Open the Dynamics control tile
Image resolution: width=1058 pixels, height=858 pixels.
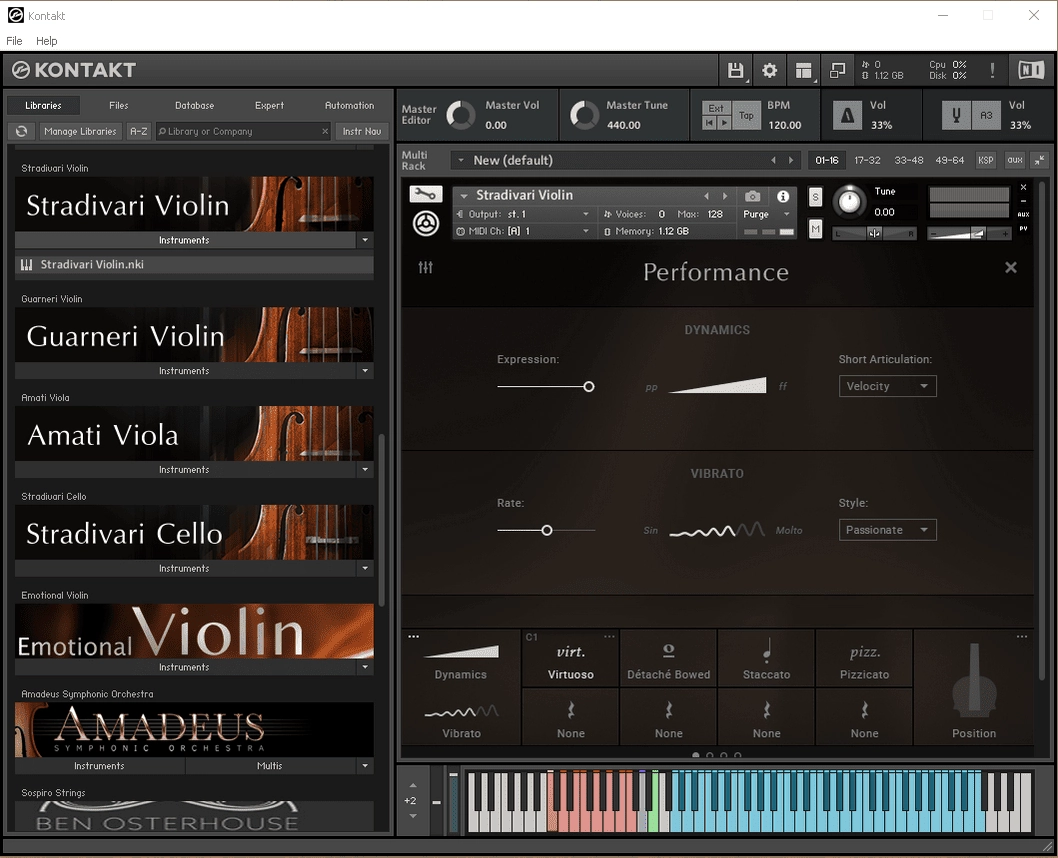point(461,661)
